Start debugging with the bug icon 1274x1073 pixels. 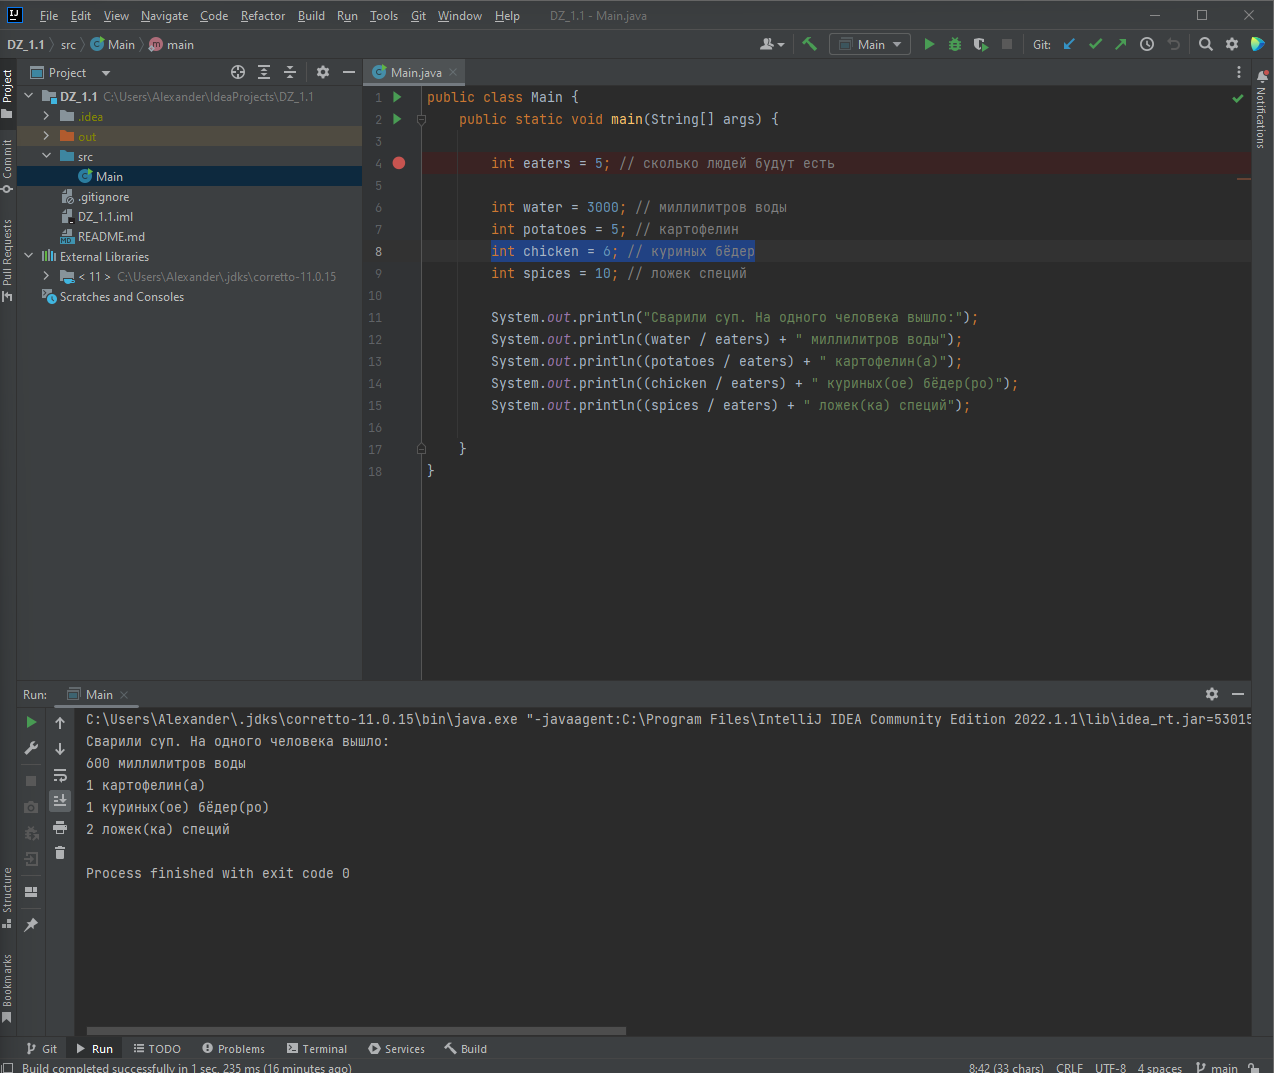[955, 44]
